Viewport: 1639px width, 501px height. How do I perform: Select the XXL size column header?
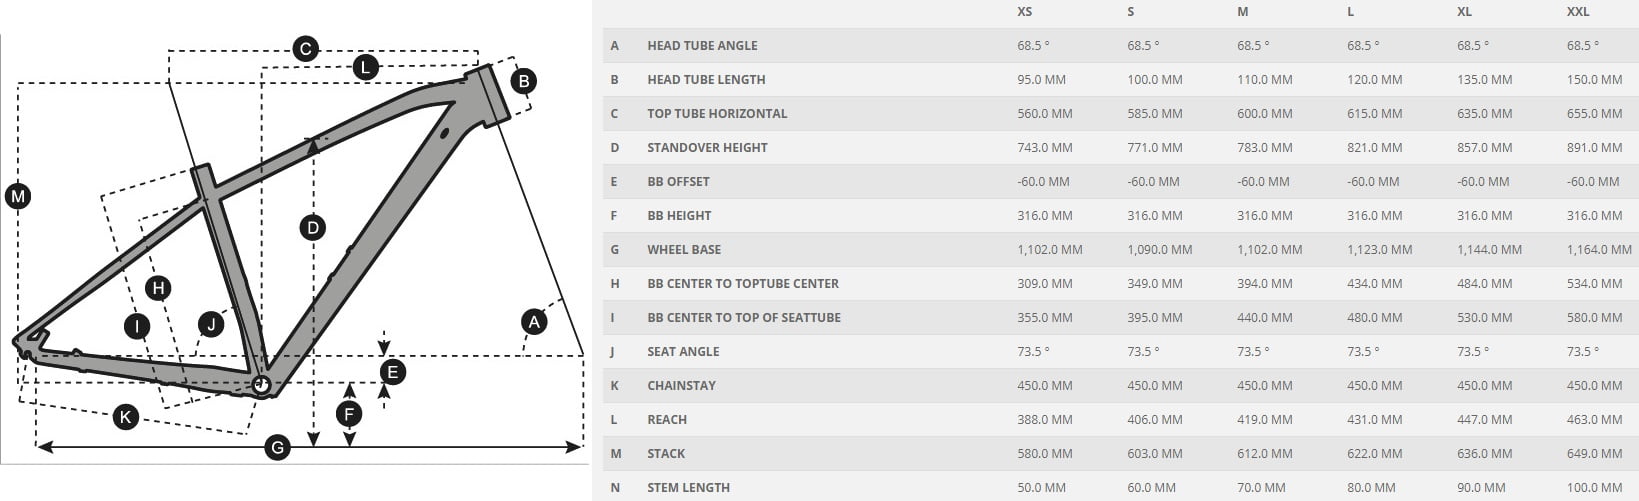(x=1579, y=12)
